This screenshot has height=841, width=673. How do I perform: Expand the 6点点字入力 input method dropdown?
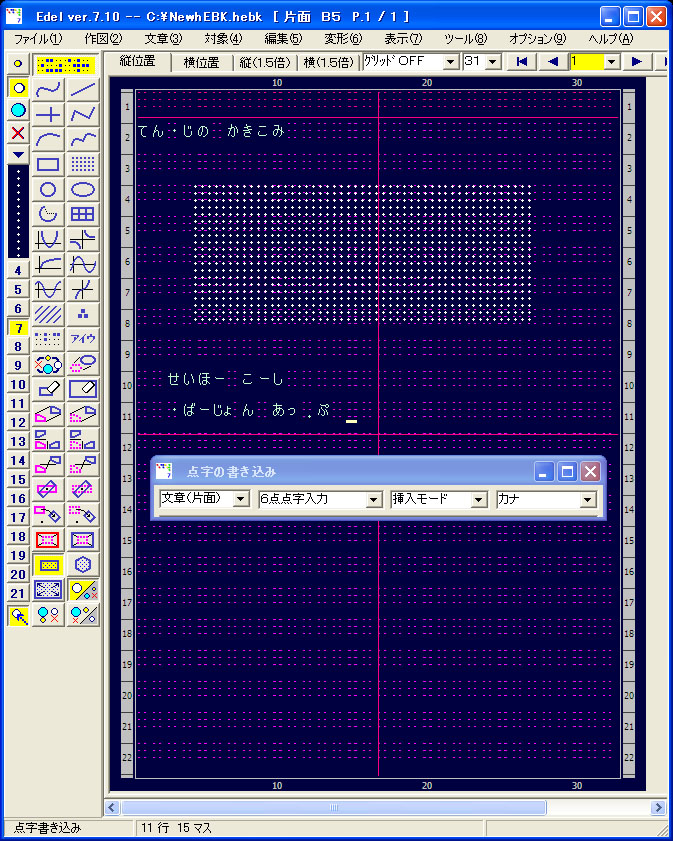tap(374, 499)
